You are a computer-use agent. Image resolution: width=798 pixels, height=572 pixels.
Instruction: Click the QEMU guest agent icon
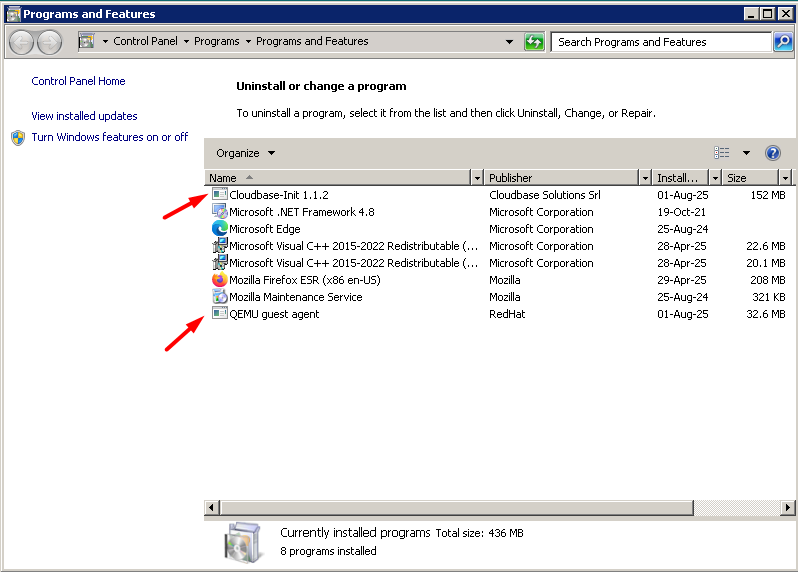(220, 314)
